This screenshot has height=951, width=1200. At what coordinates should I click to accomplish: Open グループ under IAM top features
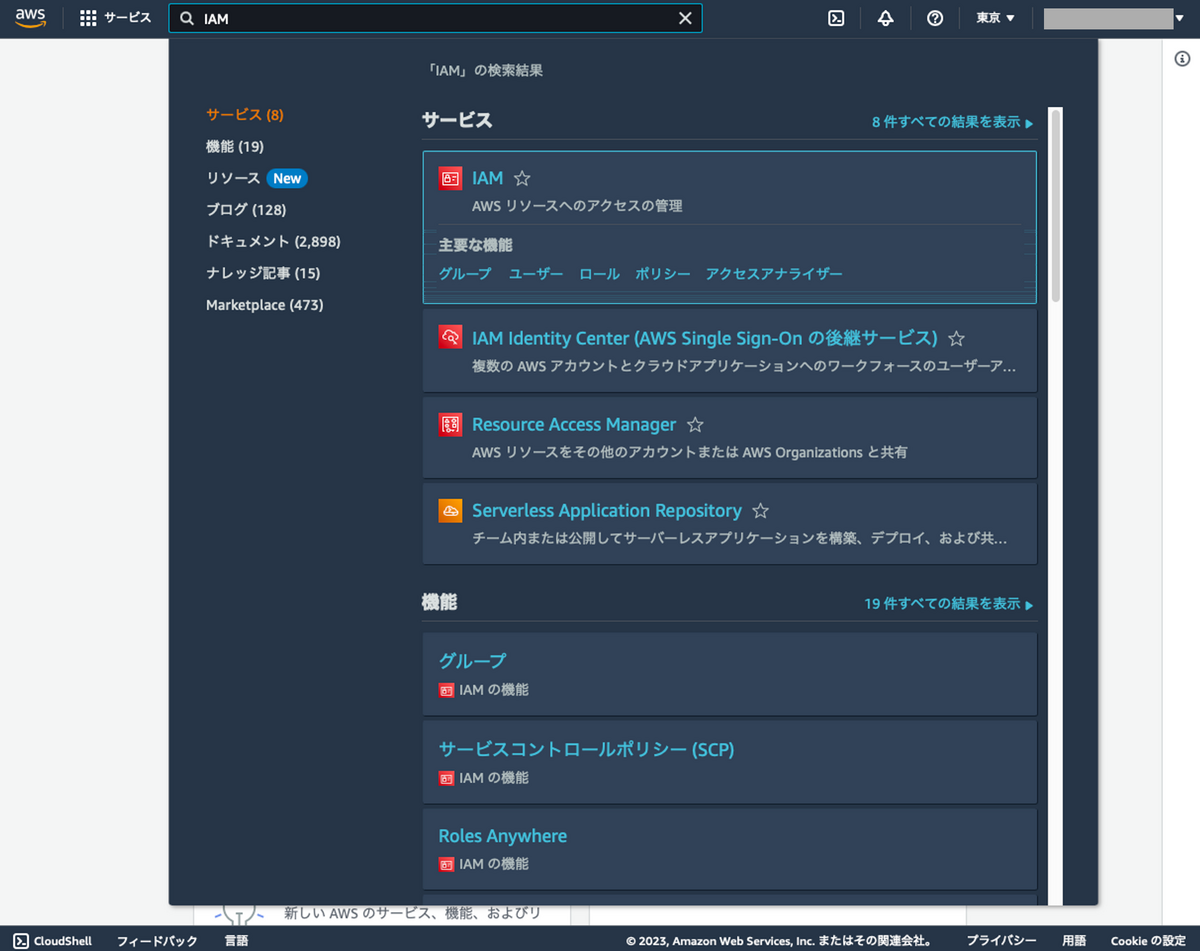coord(465,274)
